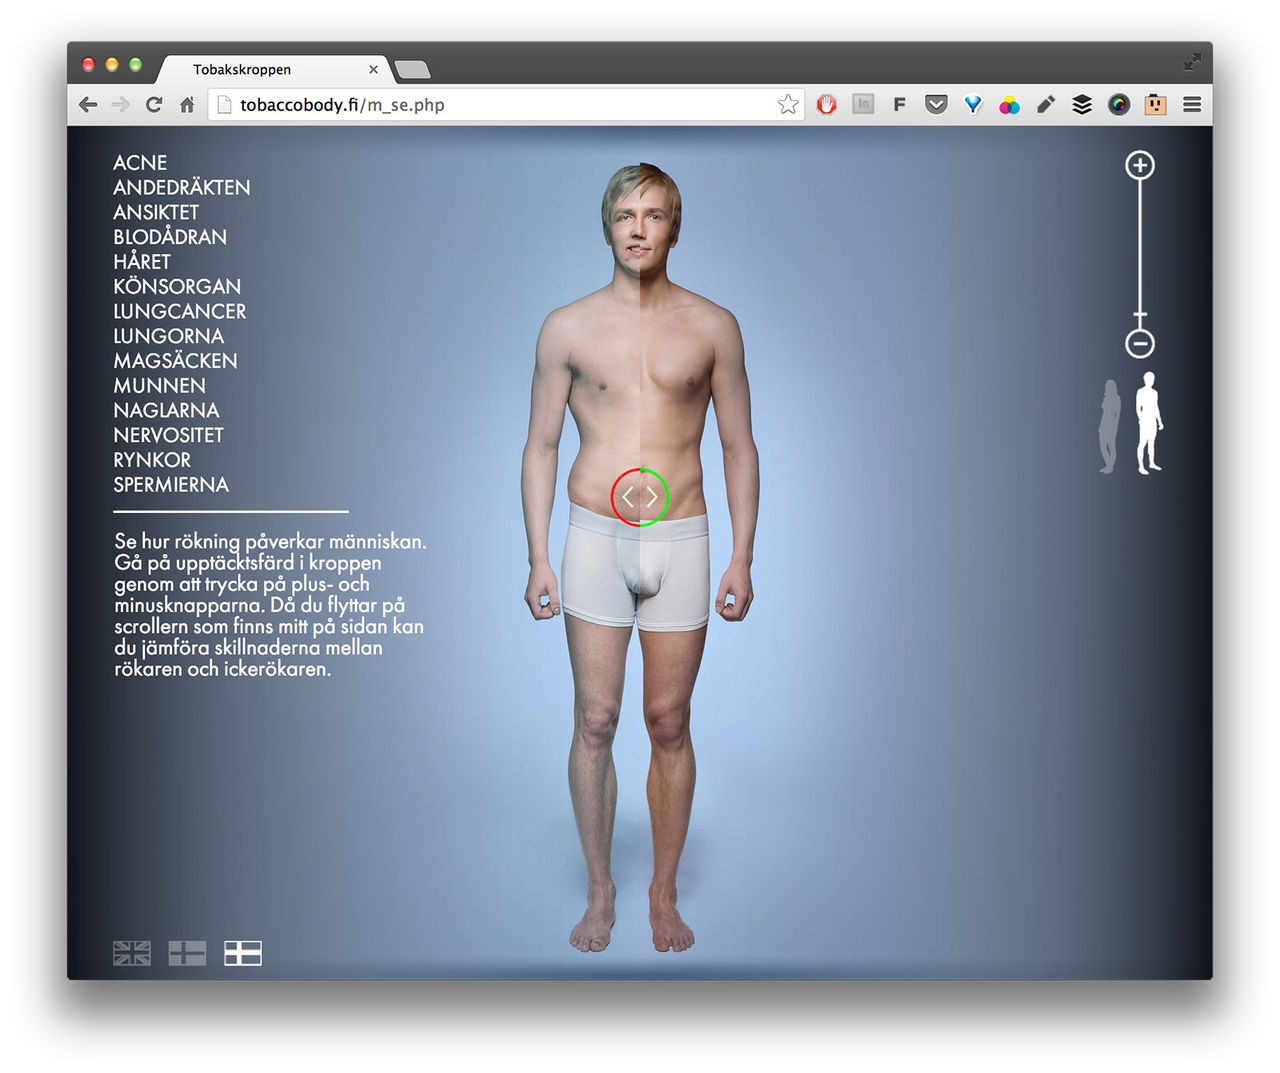
Task: Open the LUNGCANCER topic
Action: (179, 311)
